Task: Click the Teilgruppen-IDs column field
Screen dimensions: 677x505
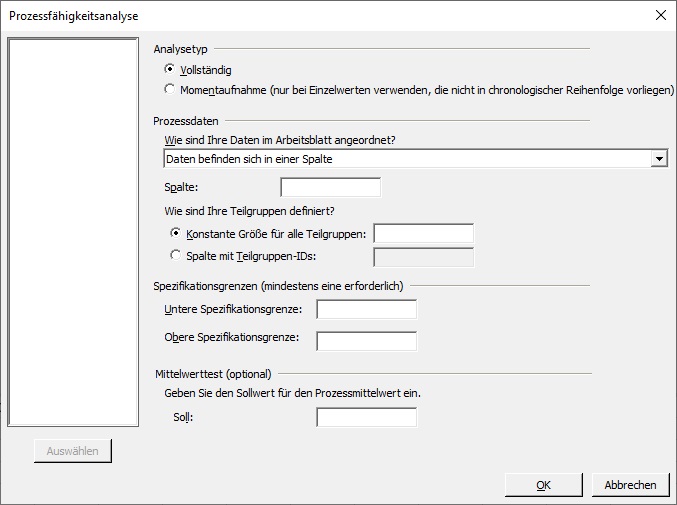Action: (x=424, y=257)
